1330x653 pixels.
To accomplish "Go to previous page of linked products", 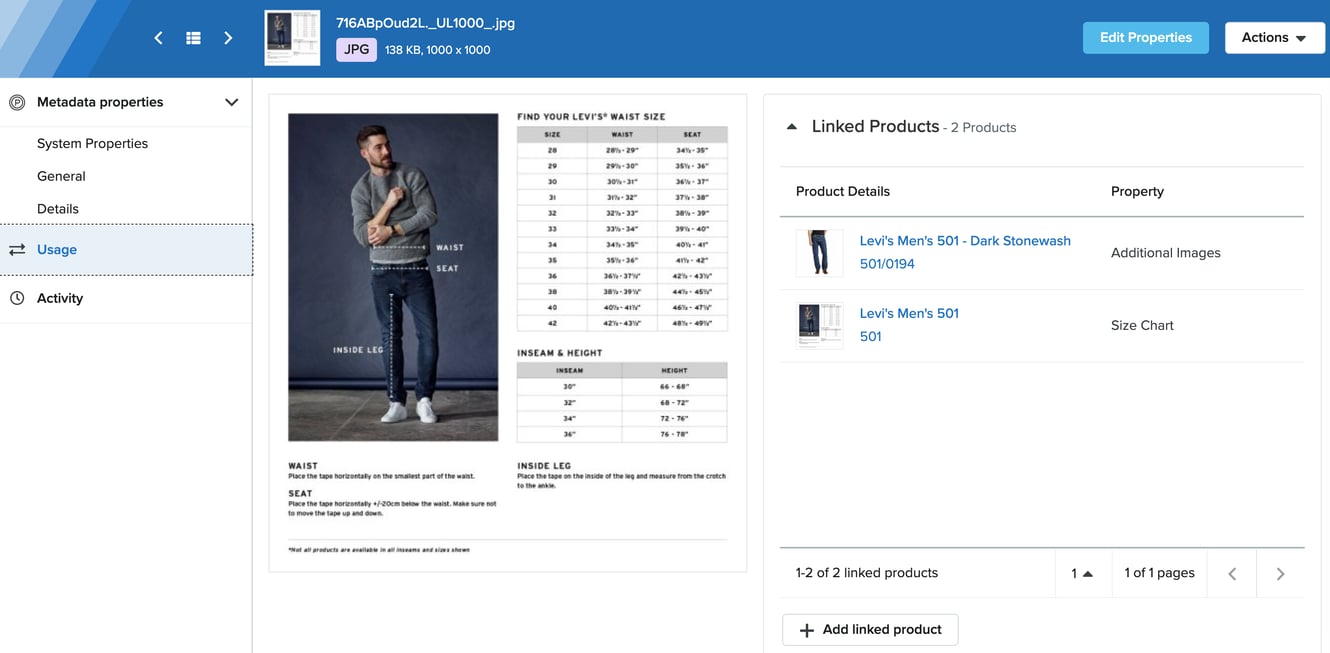I will [1232, 574].
